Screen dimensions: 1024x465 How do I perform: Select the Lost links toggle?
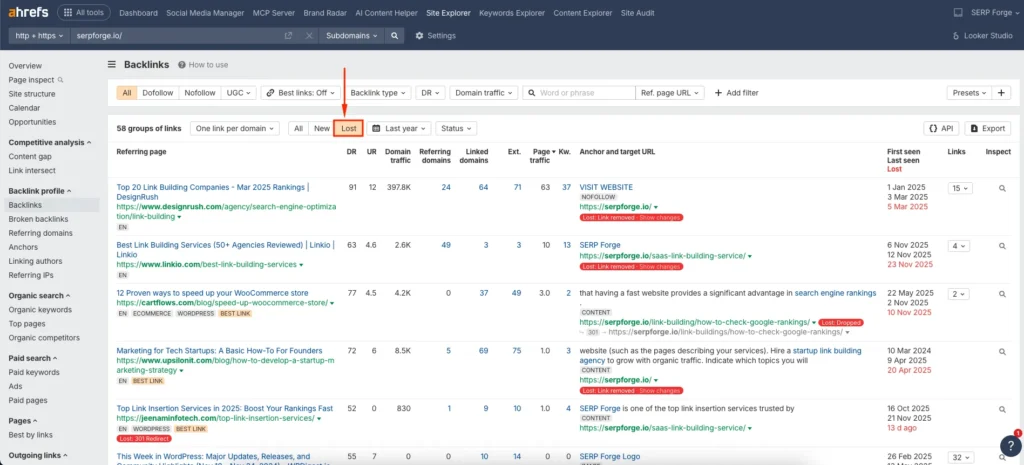pyautogui.click(x=349, y=129)
